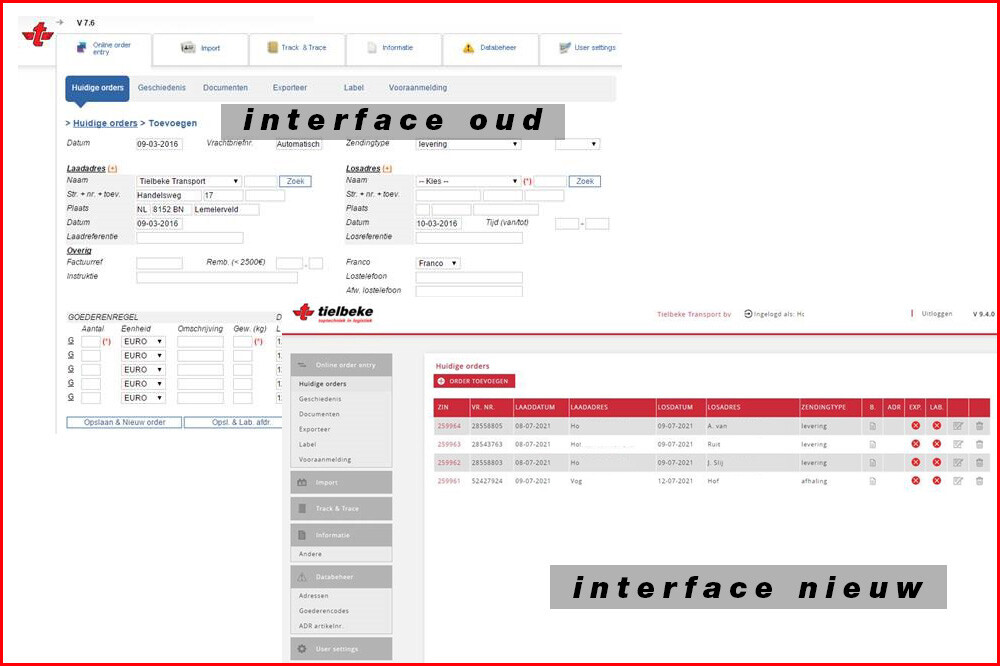Switch to the Track & Trace top tab
The height and width of the screenshot is (666, 1000).
(296, 48)
